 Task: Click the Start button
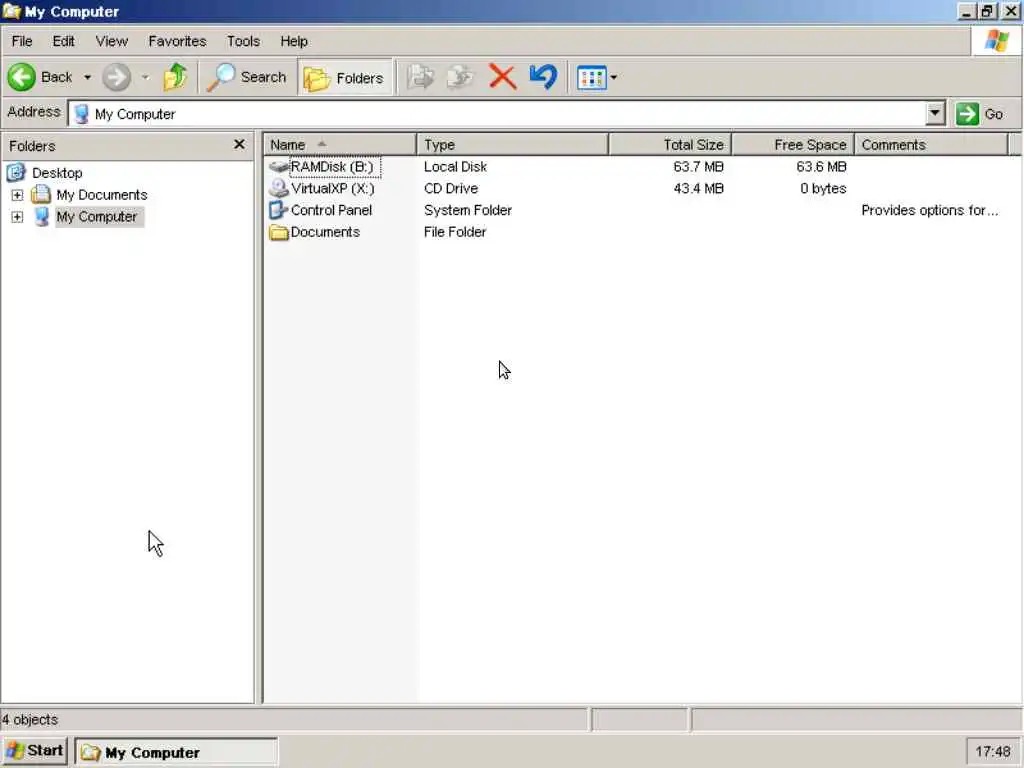(x=35, y=750)
